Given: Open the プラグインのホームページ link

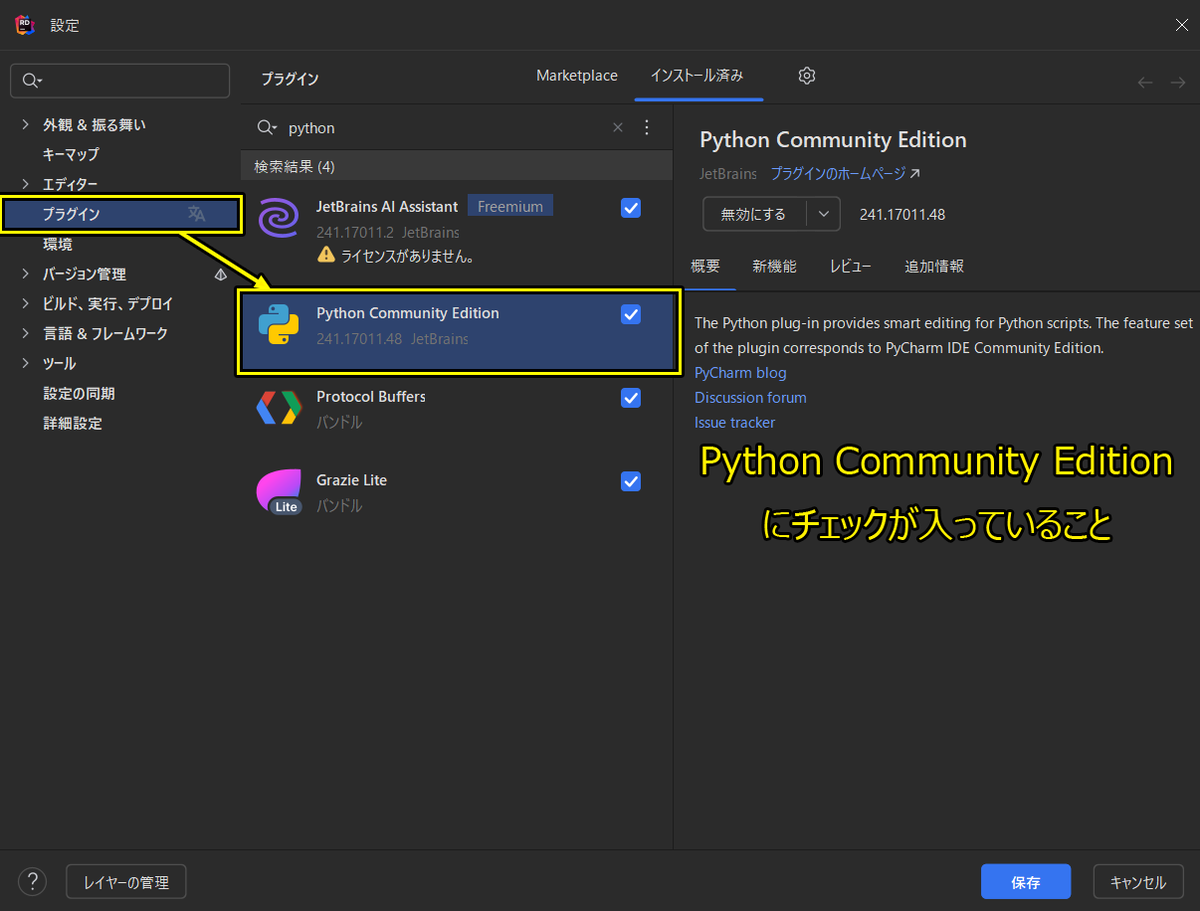Looking at the screenshot, I should pos(845,173).
